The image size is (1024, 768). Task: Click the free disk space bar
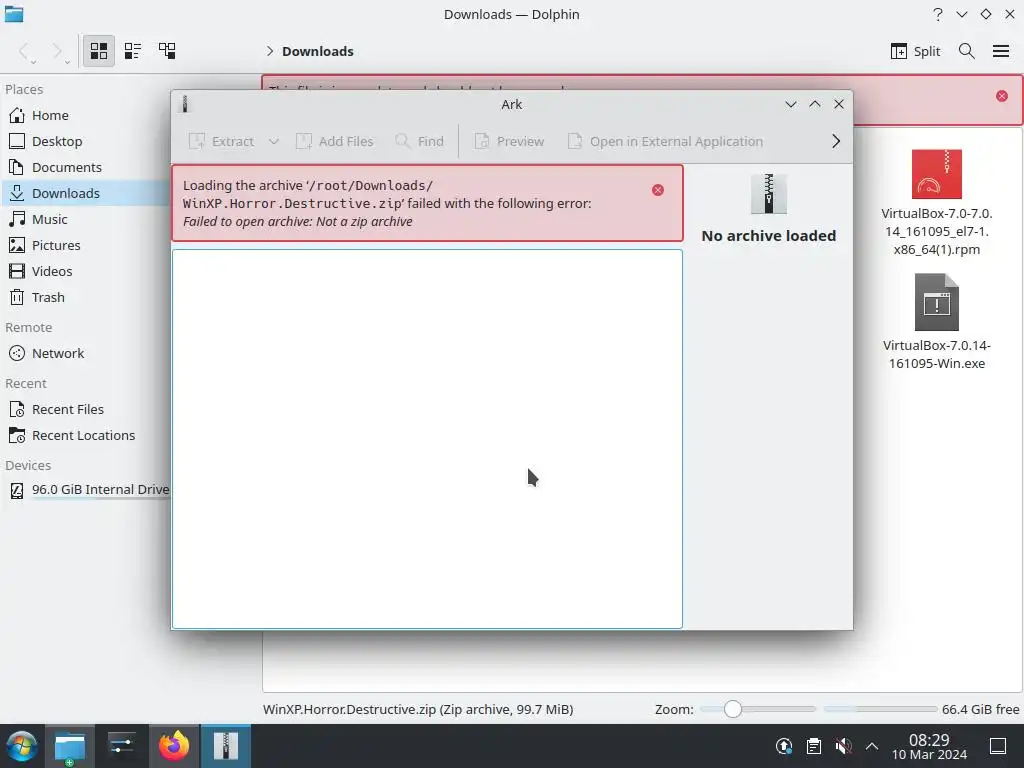(x=880, y=709)
